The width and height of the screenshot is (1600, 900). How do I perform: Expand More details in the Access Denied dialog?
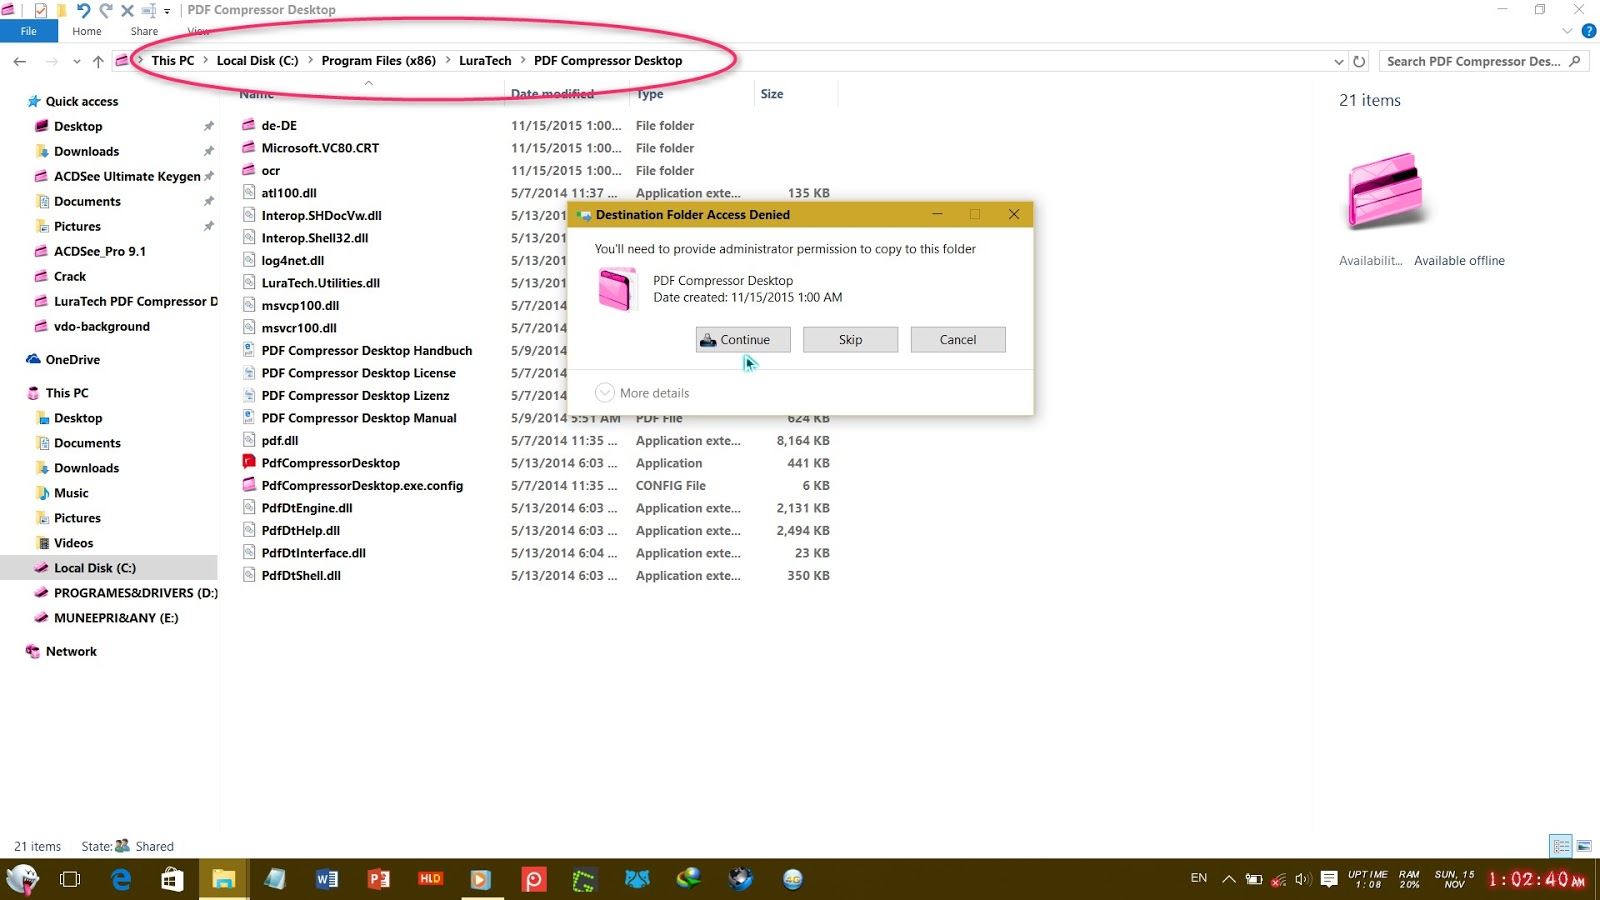tap(643, 392)
